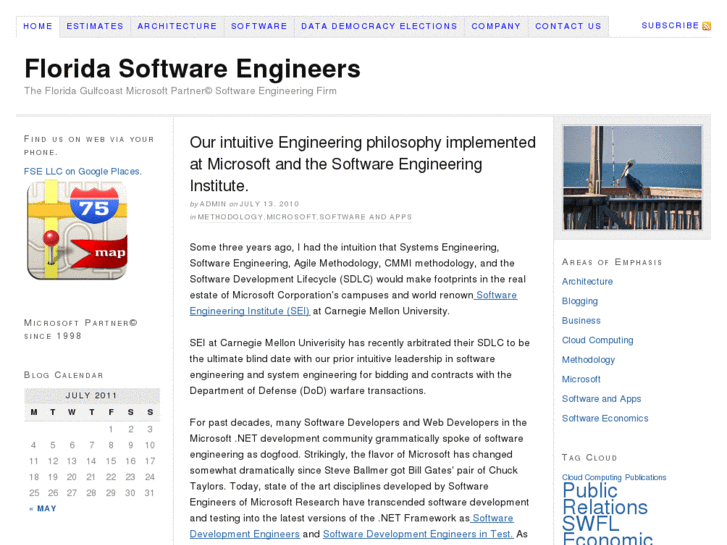Viewport: 727px width, 545px height.
Task: Click the RSS feed icon beside Subscribe
Action: 706,26
